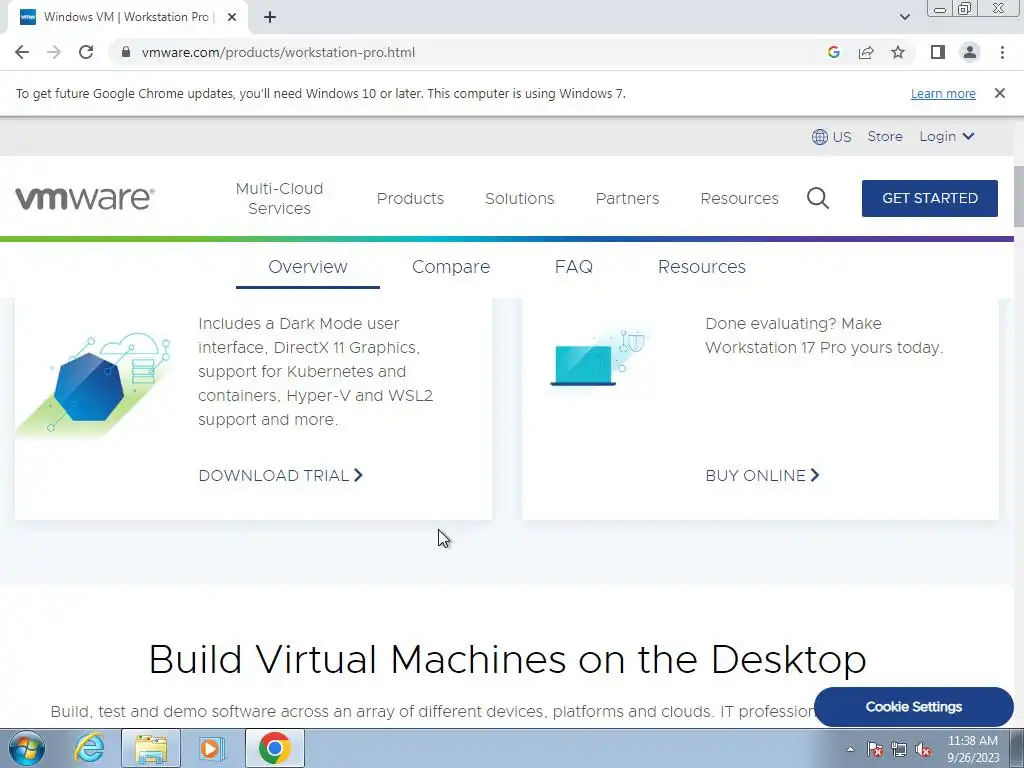Open the Store link
Image resolution: width=1024 pixels, height=768 pixels.
(x=885, y=136)
